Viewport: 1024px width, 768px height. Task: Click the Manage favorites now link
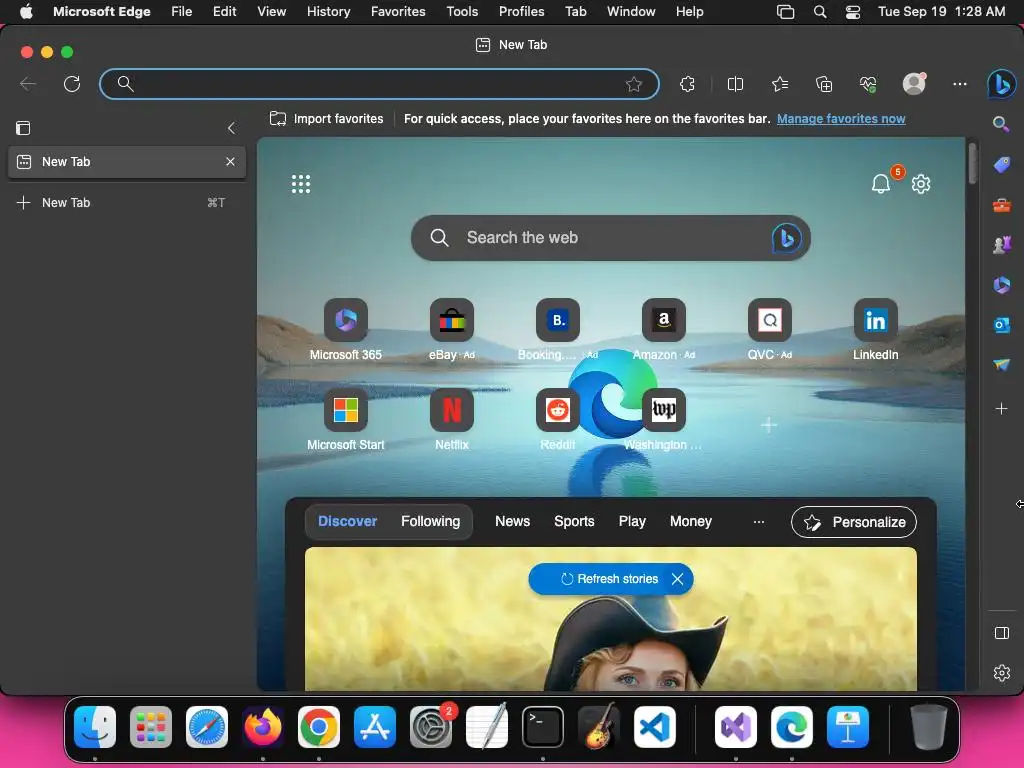[841, 119]
